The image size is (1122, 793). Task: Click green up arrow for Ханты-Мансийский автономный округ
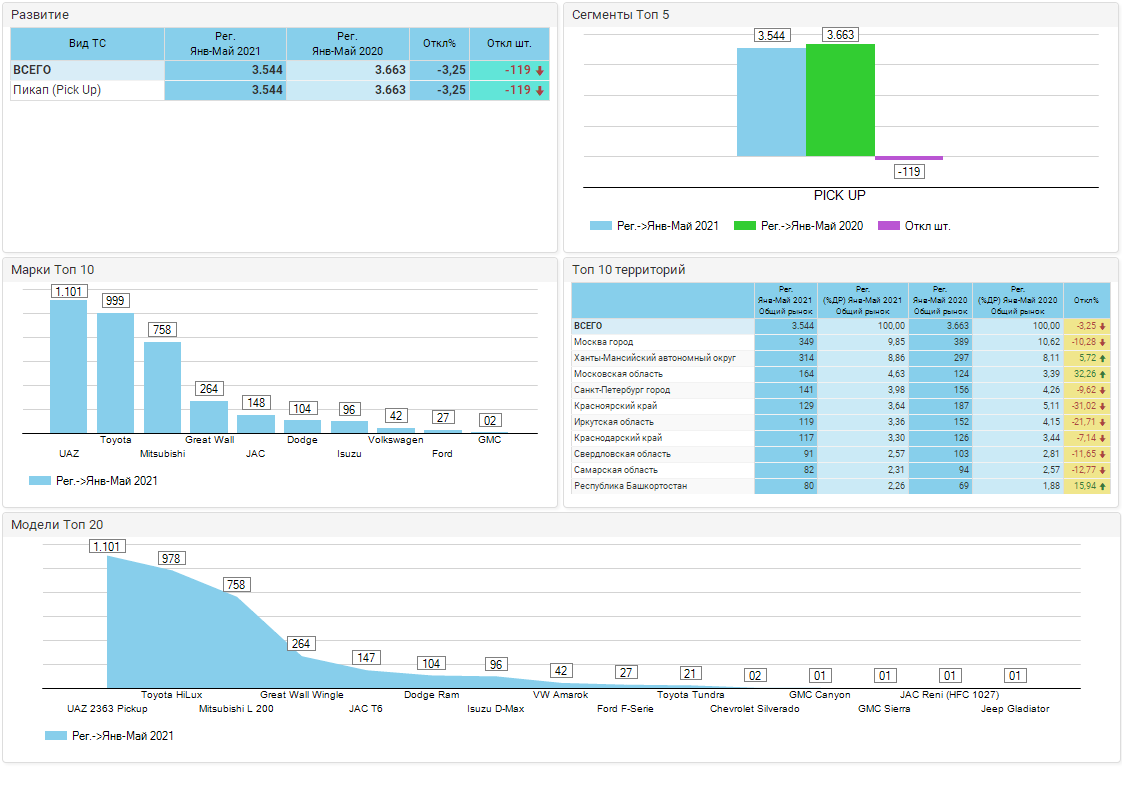point(1103,358)
